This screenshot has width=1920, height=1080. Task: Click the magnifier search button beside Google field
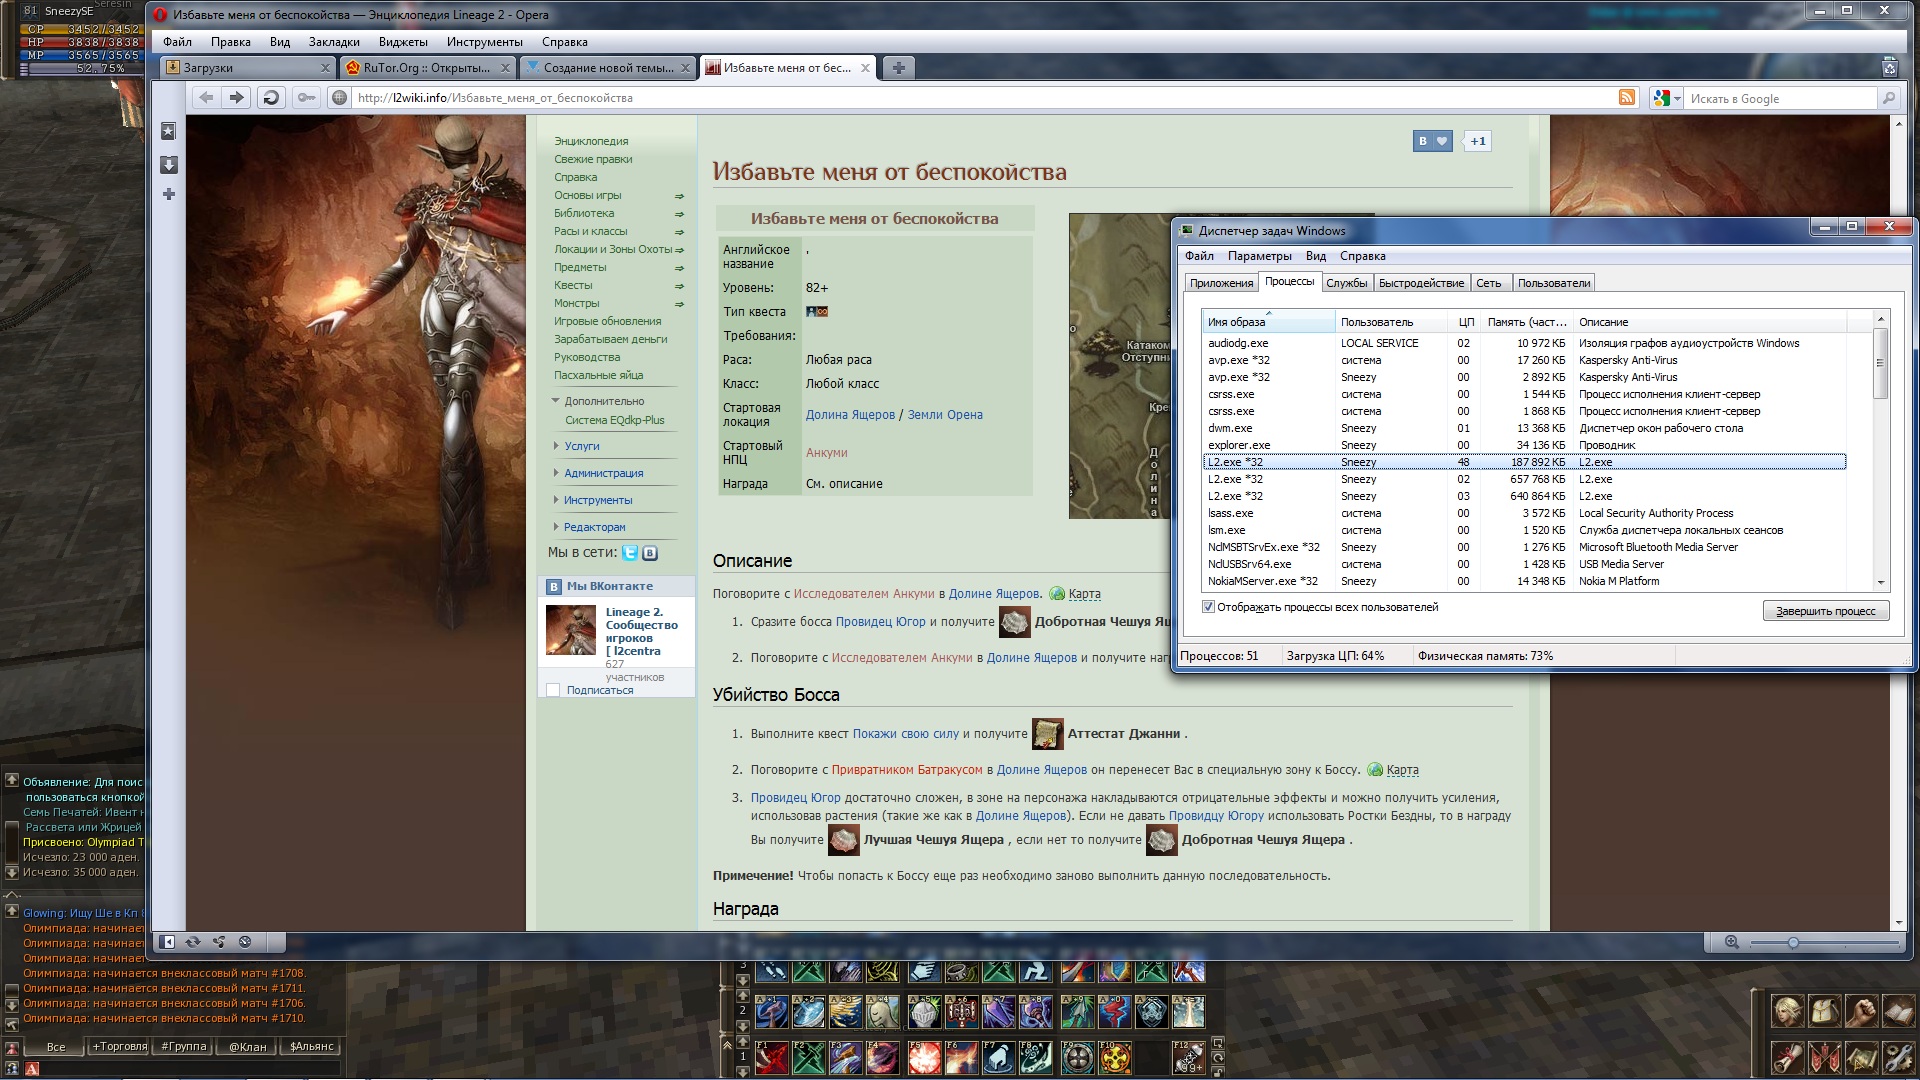(1888, 98)
